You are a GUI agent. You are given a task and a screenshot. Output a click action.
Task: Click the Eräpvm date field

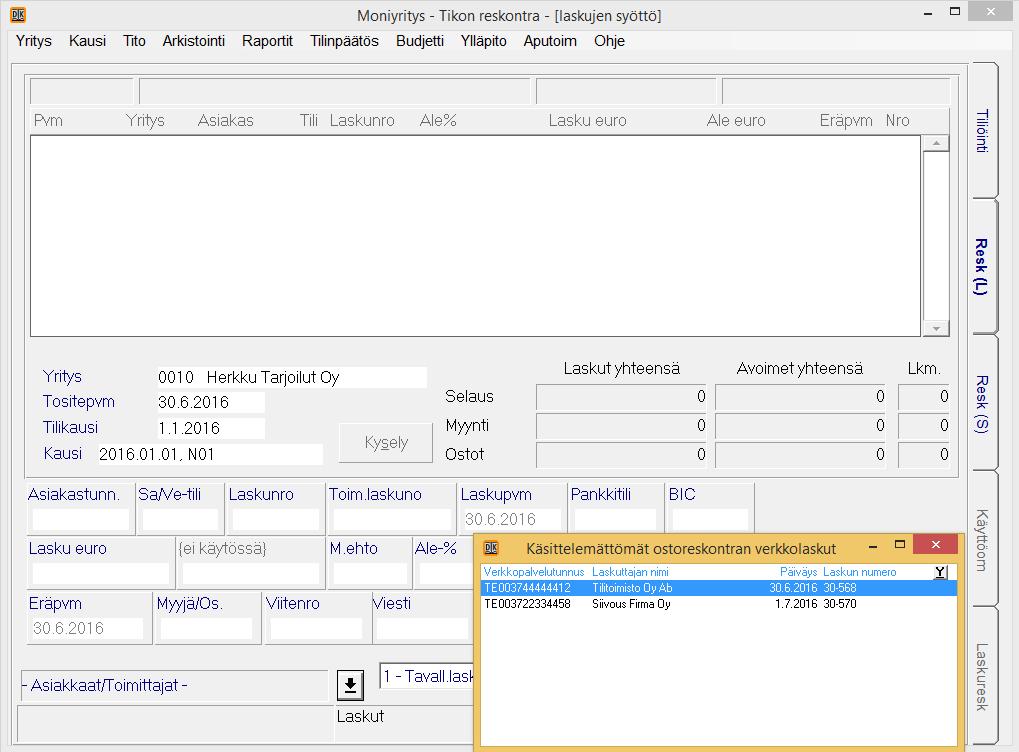(x=87, y=629)
